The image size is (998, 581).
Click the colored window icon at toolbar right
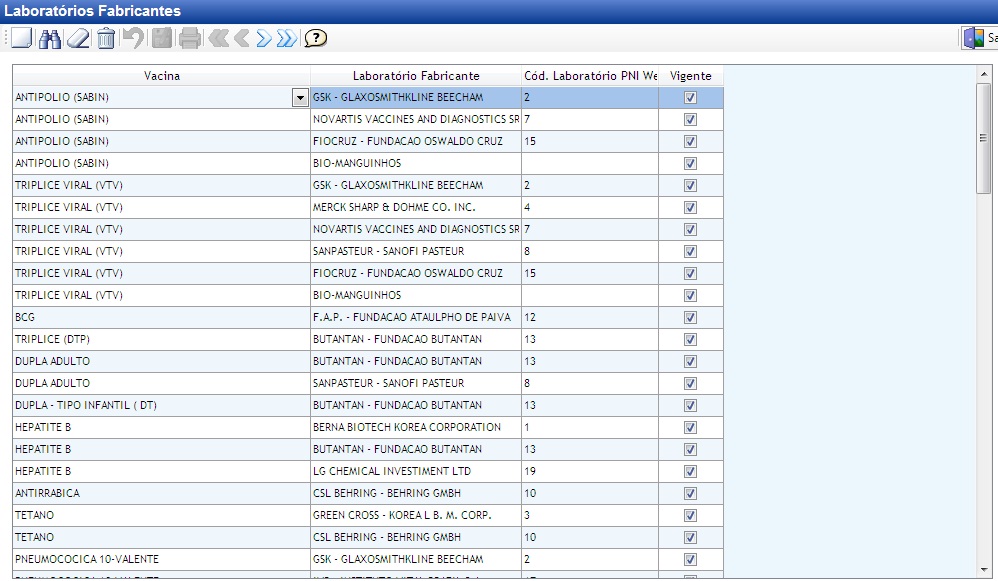coord(974,38)
